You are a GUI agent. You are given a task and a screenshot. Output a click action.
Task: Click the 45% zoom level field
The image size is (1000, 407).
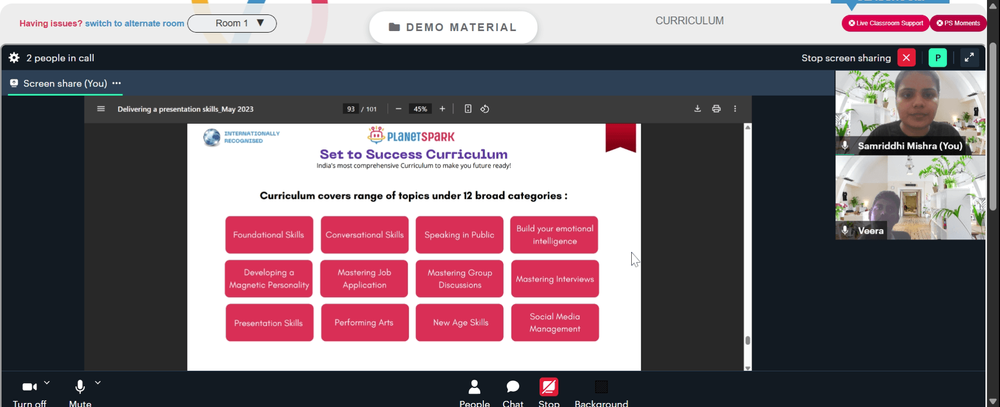(420, 109)
